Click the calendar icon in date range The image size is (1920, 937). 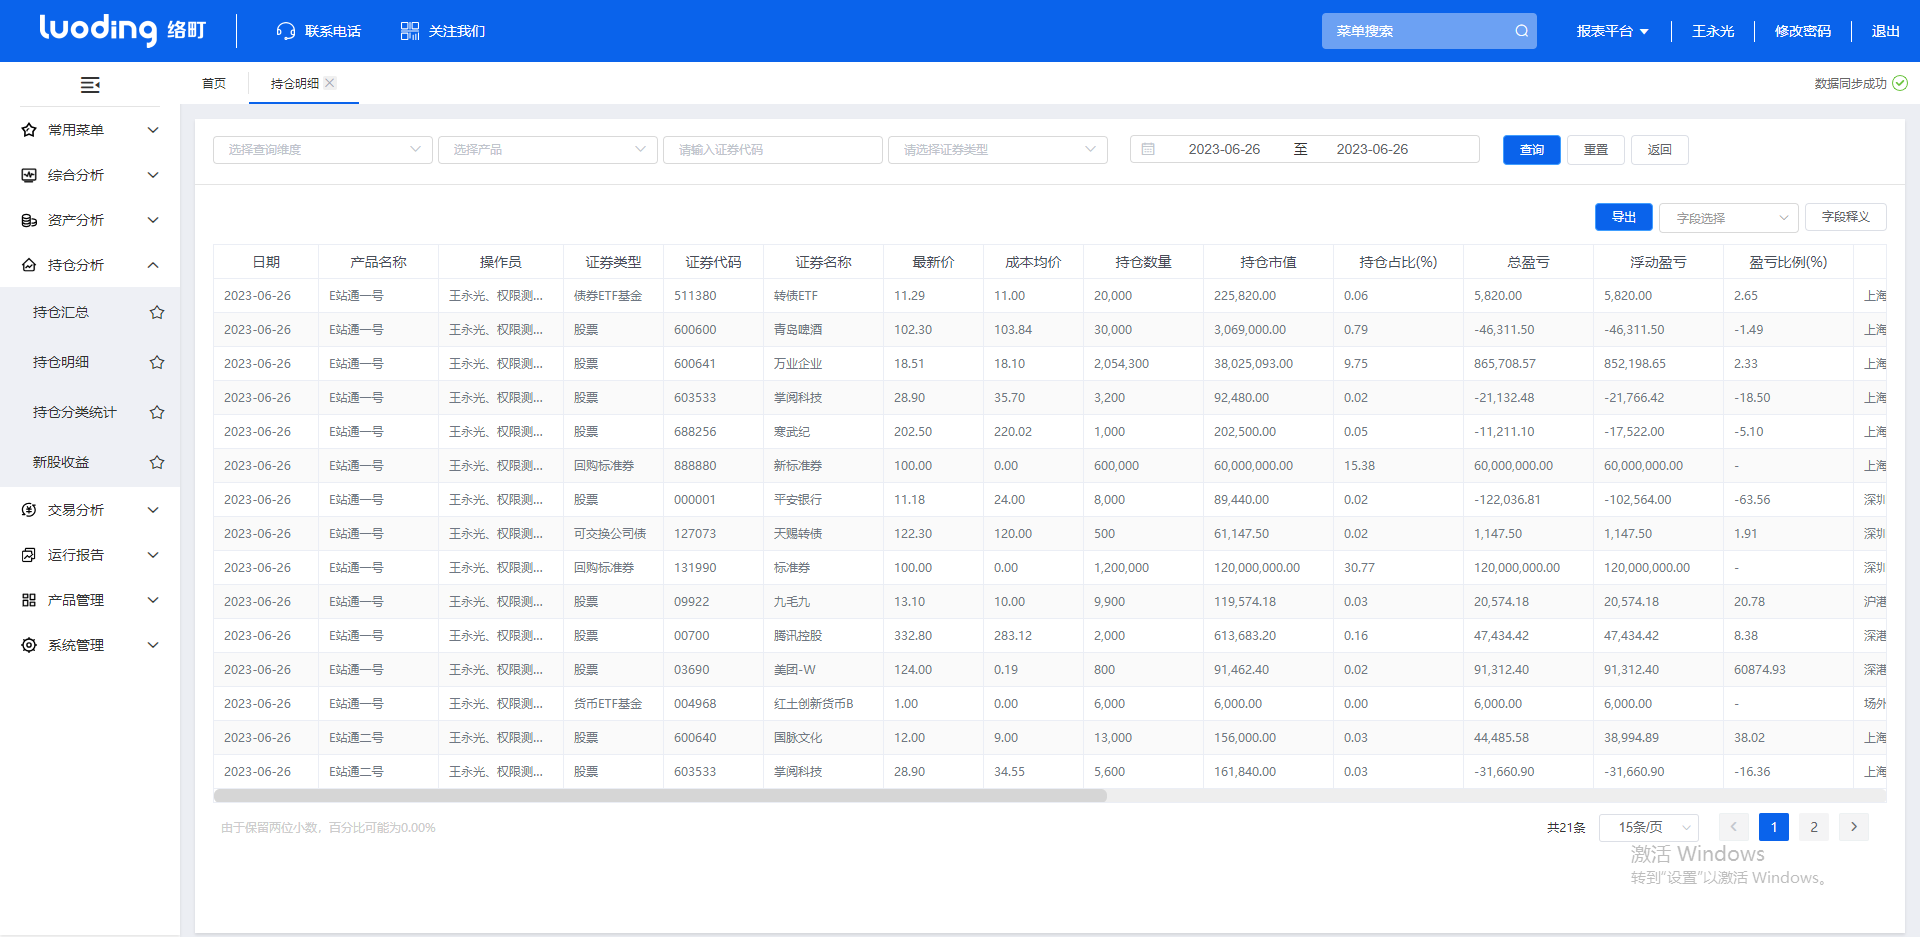(x=1148, y=149)
